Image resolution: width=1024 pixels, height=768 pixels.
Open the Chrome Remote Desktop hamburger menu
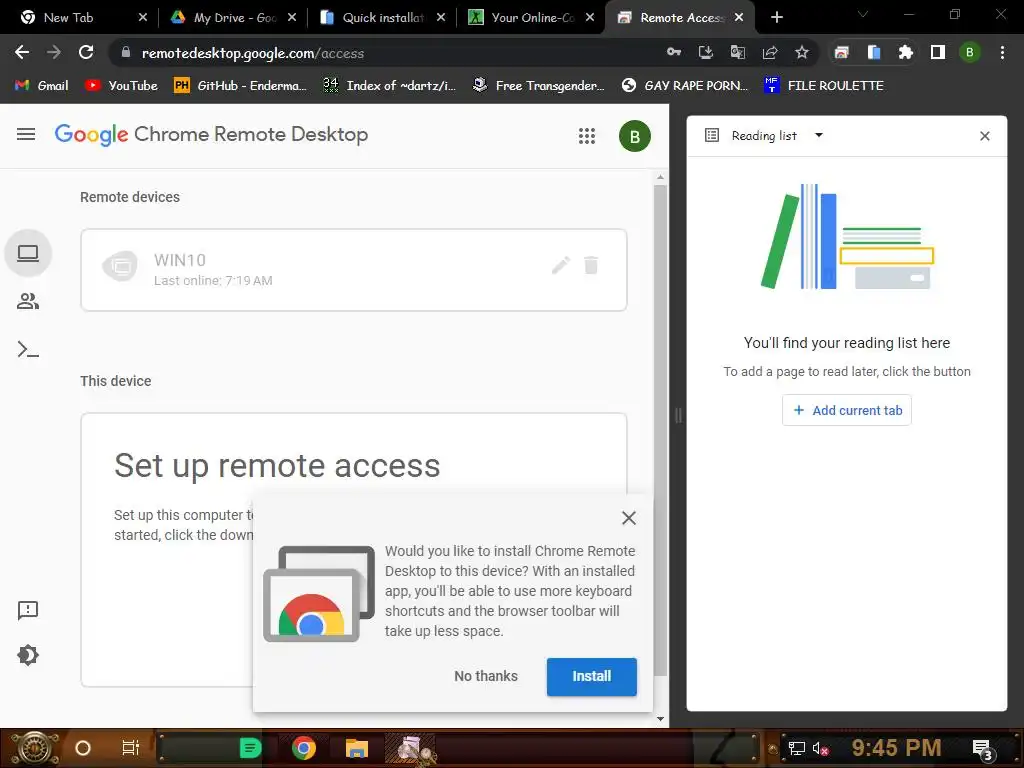[26, 135]
